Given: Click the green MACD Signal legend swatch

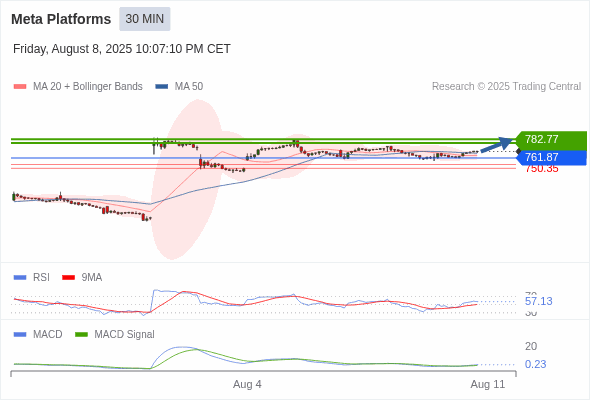Looking at the screenshot, I should click(81, 335).
